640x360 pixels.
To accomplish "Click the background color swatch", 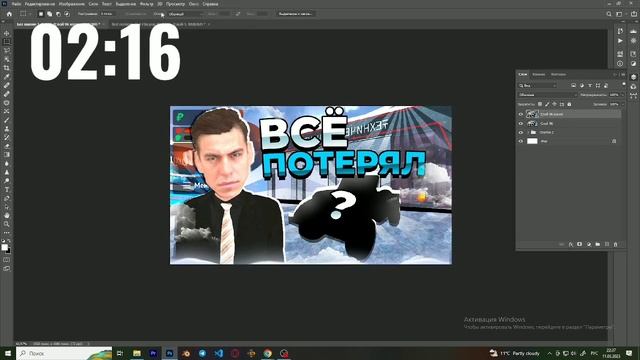I will tap(8, 250).
